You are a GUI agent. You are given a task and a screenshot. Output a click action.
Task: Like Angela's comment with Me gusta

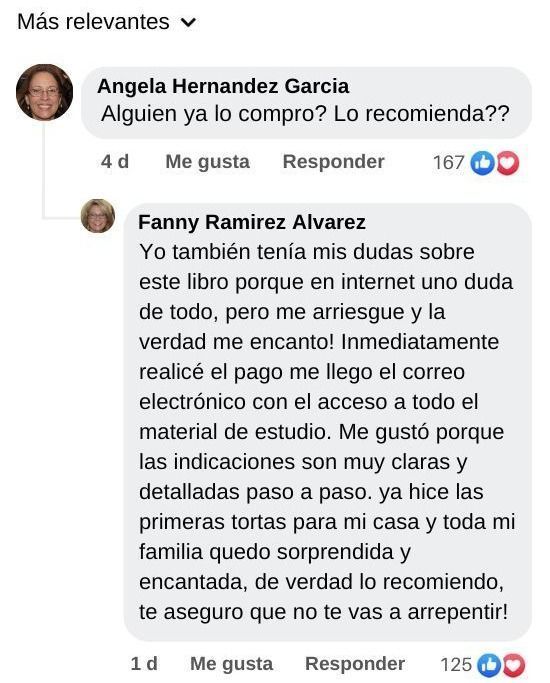click(208, 162)
